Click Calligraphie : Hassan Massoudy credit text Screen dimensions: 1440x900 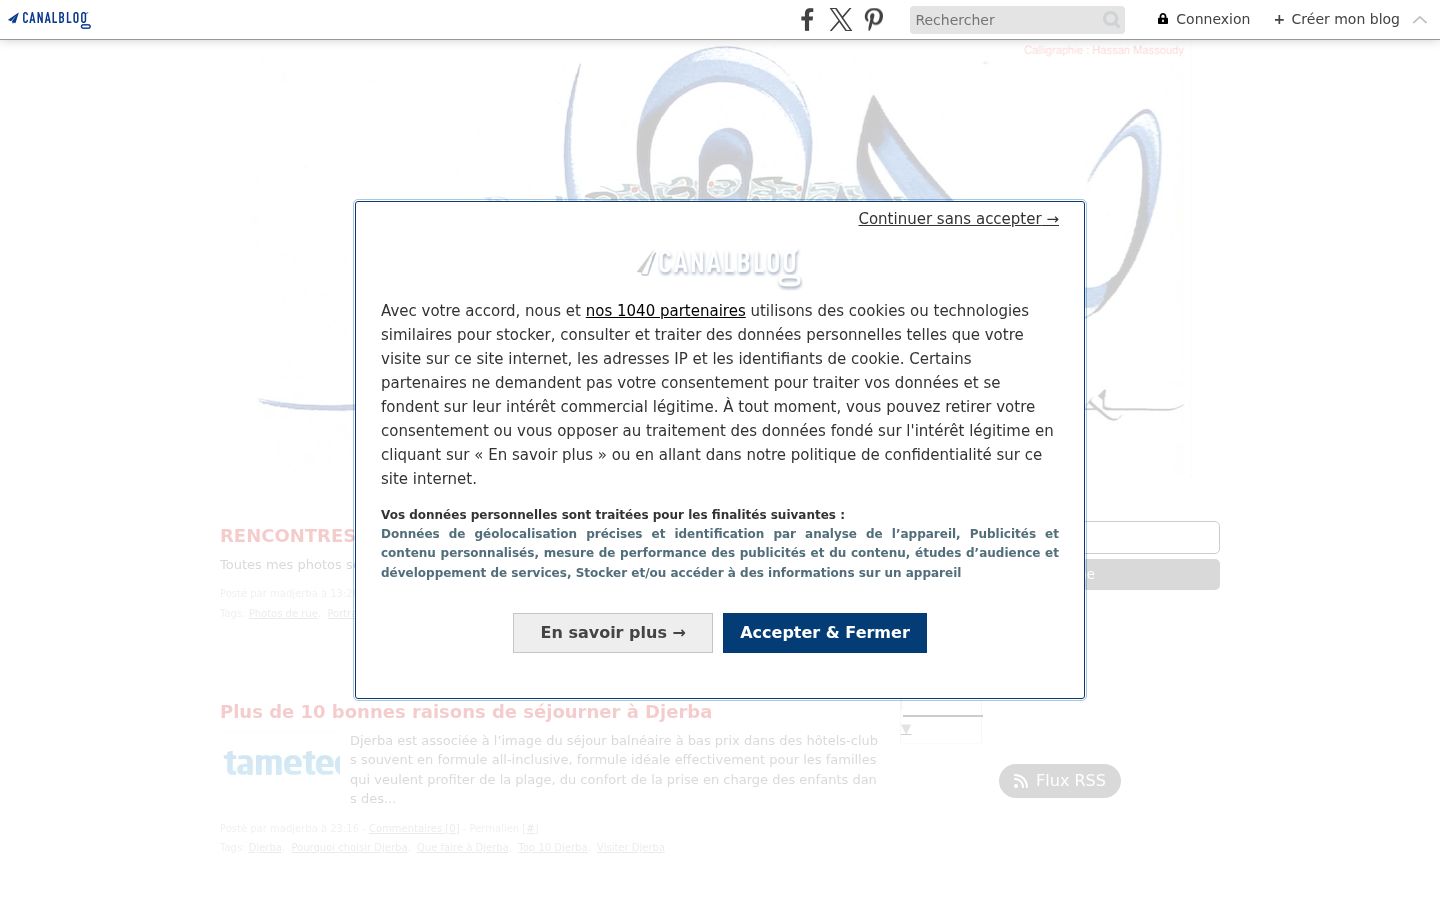point(1104,50)
